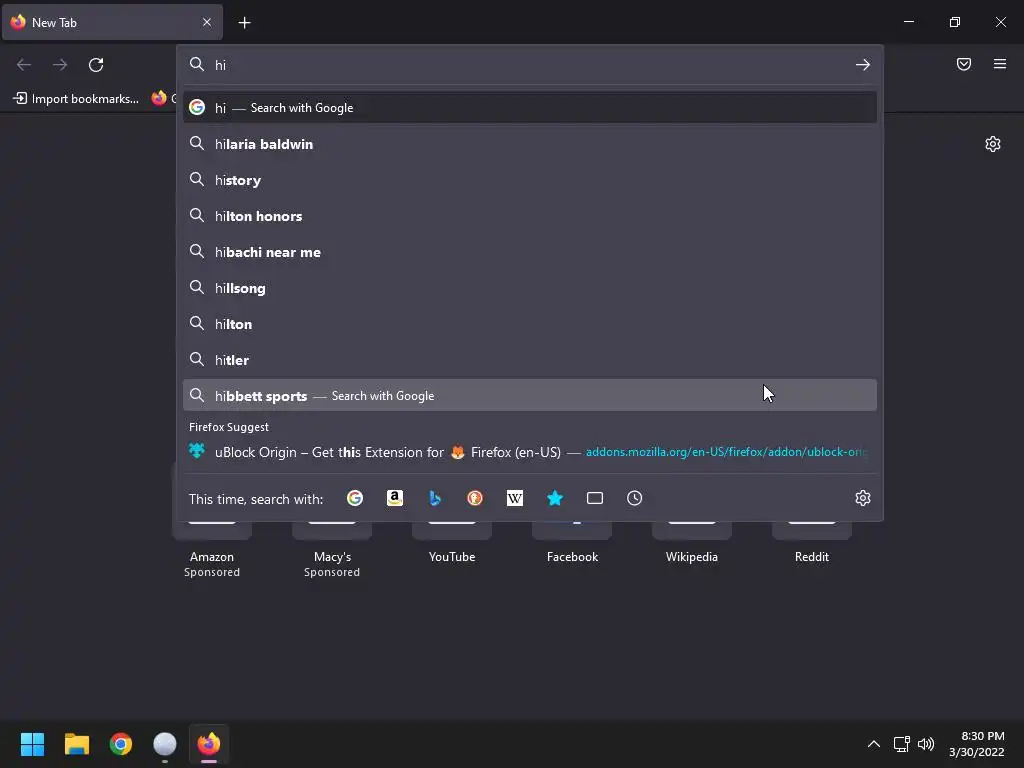The image size is (1024, 768).
Task: Search history using the clock icon
Action: click(635, 498)
